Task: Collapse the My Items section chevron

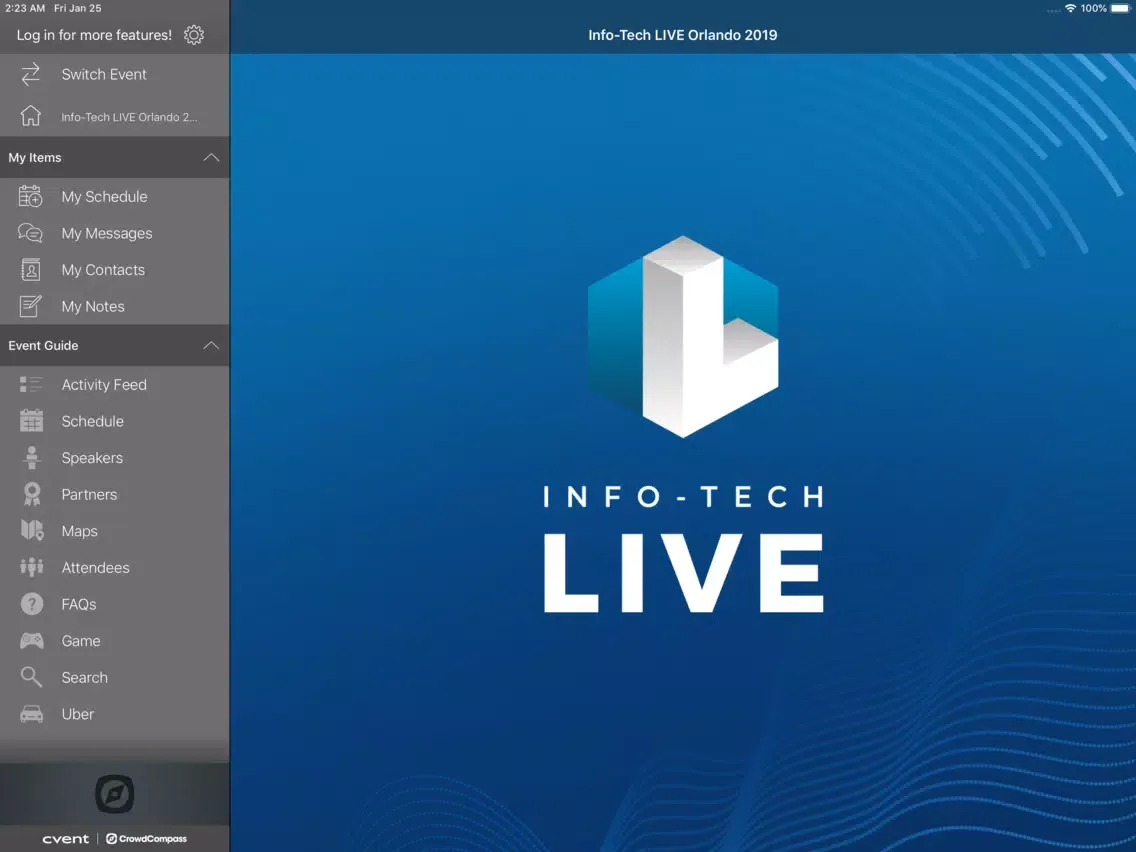Action: point(211,157)
